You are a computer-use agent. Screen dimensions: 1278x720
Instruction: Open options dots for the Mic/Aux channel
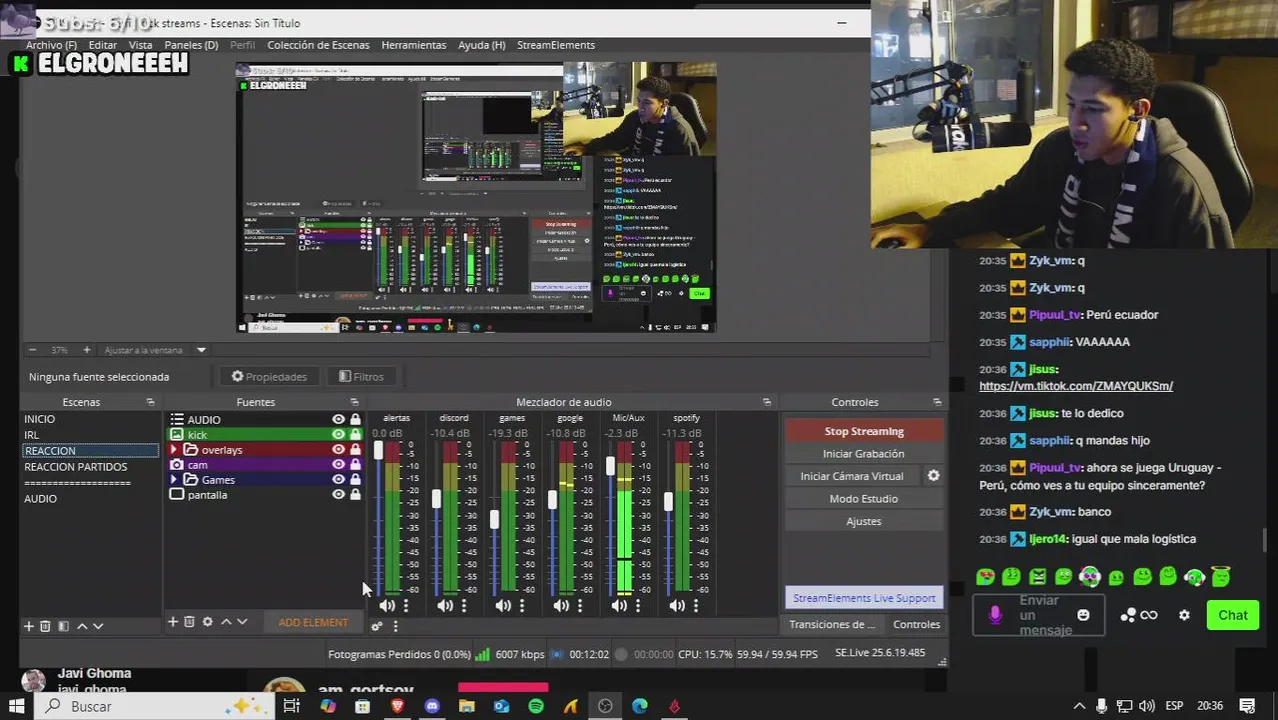click(638, 605)
